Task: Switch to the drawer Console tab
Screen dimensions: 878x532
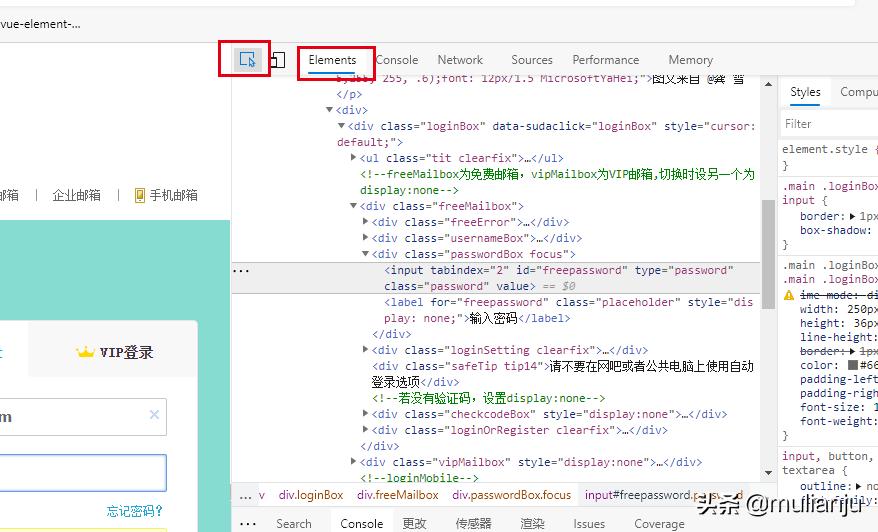Action: tap(362, 524)
